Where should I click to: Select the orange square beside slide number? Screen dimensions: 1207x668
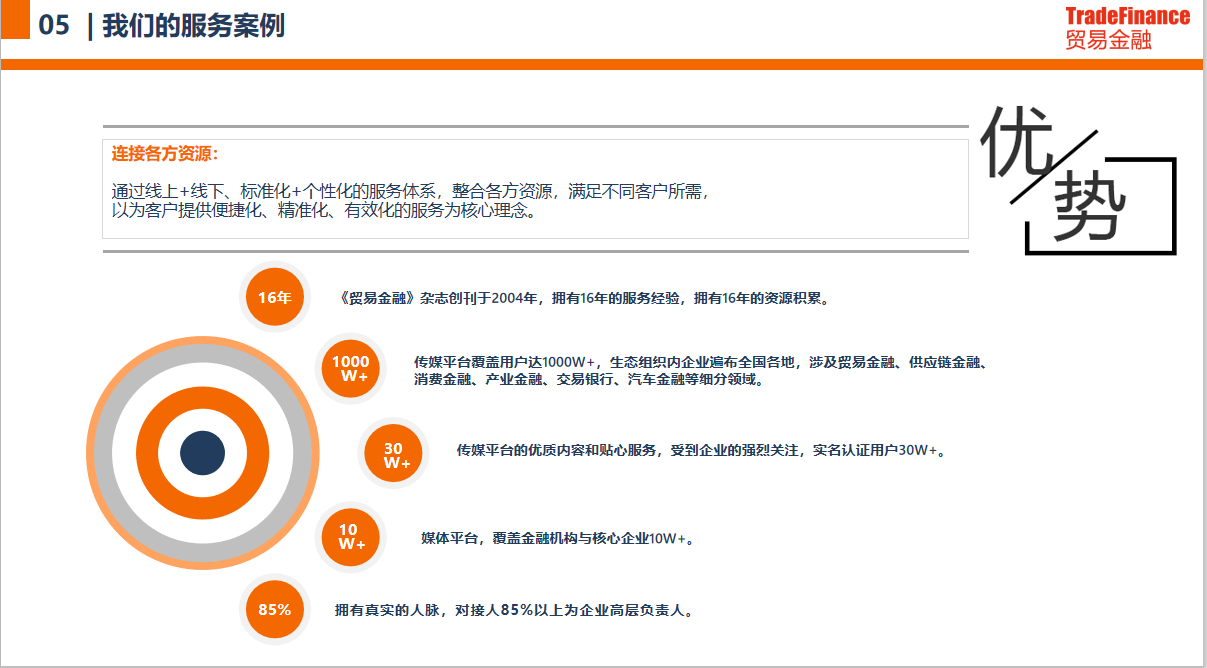pyautogui.click(x=15, y=20)
